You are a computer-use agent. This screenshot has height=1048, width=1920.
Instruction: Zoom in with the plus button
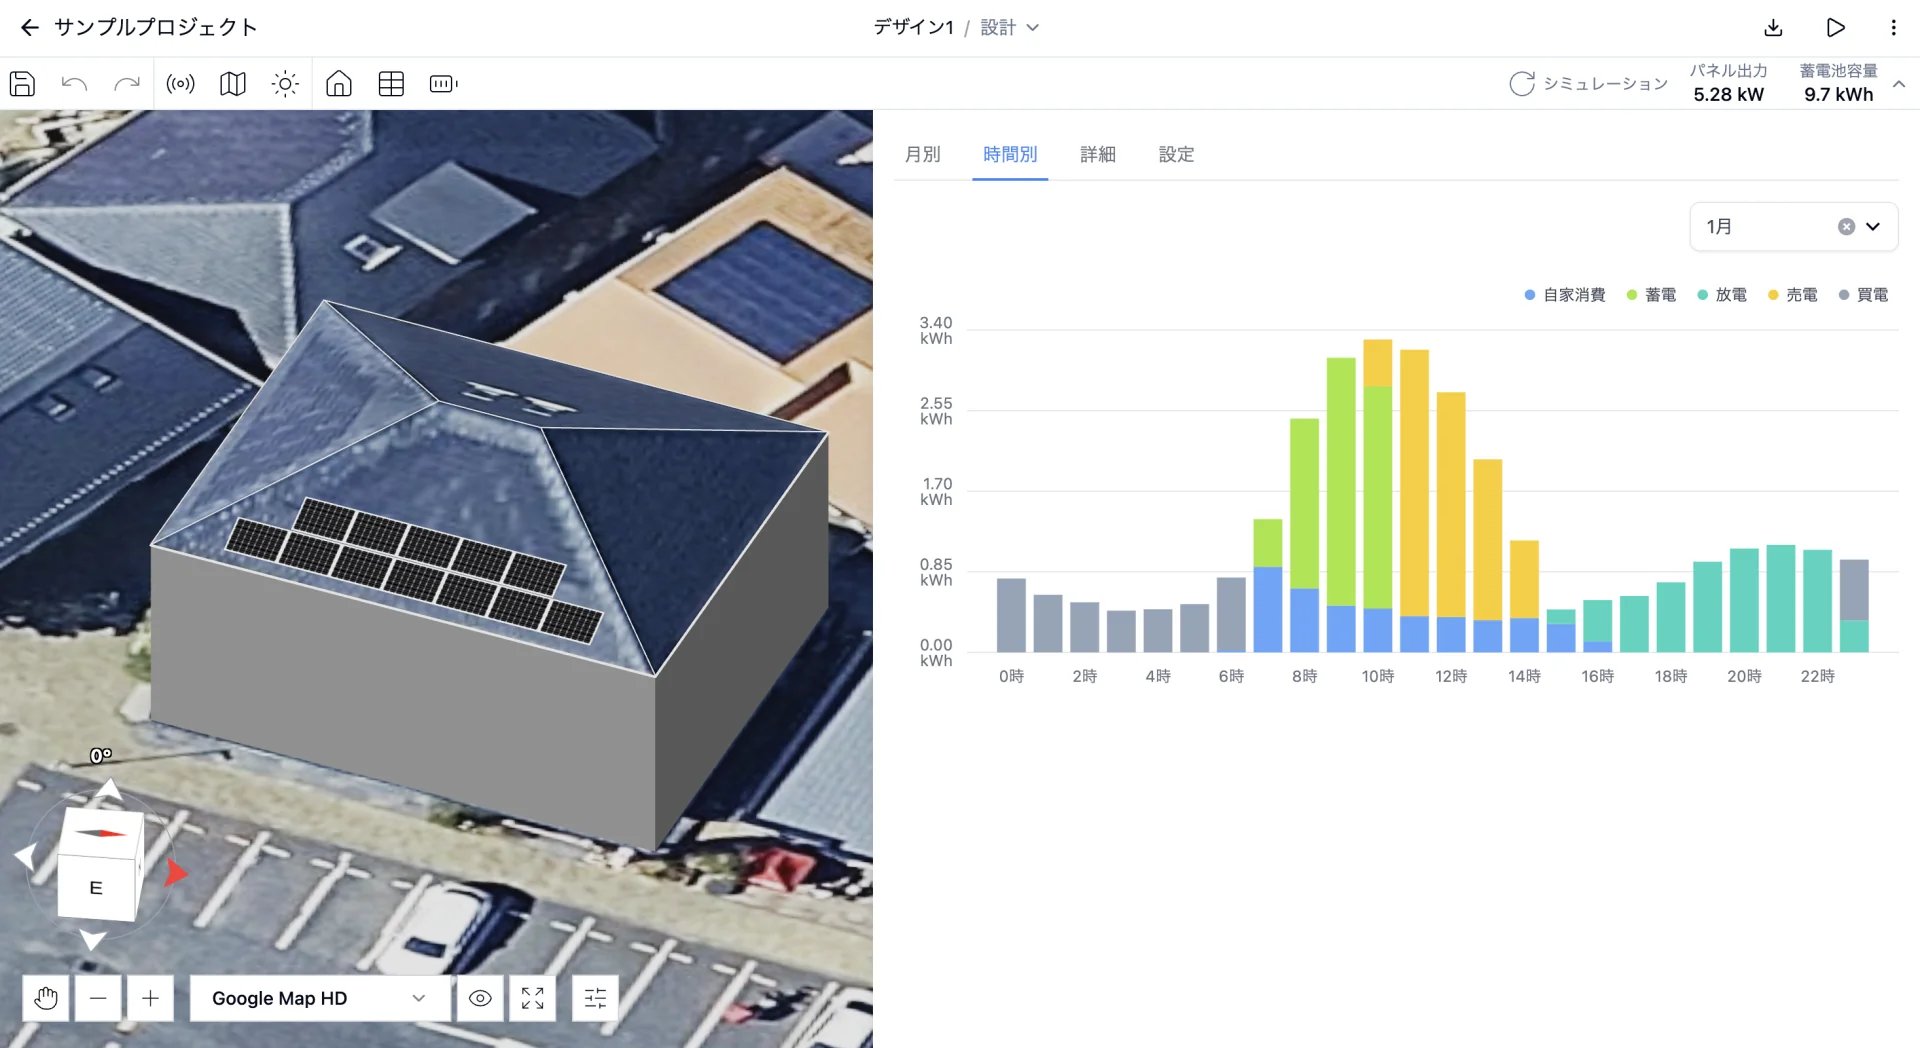coord(150,998)
